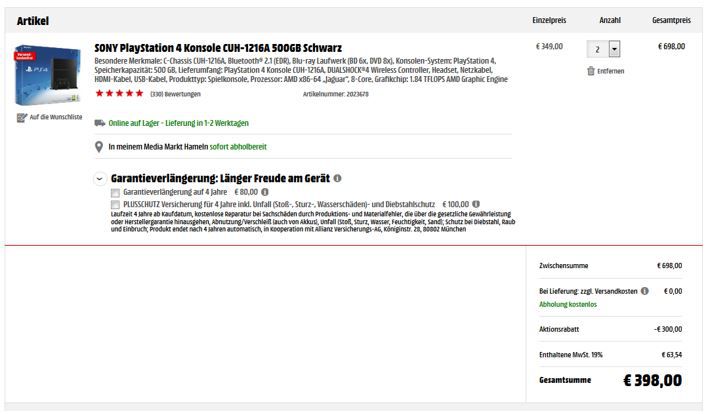Click the € 698,00 Gesamtpreis value in item row
The image size is (707, 414).
(671, 46)
